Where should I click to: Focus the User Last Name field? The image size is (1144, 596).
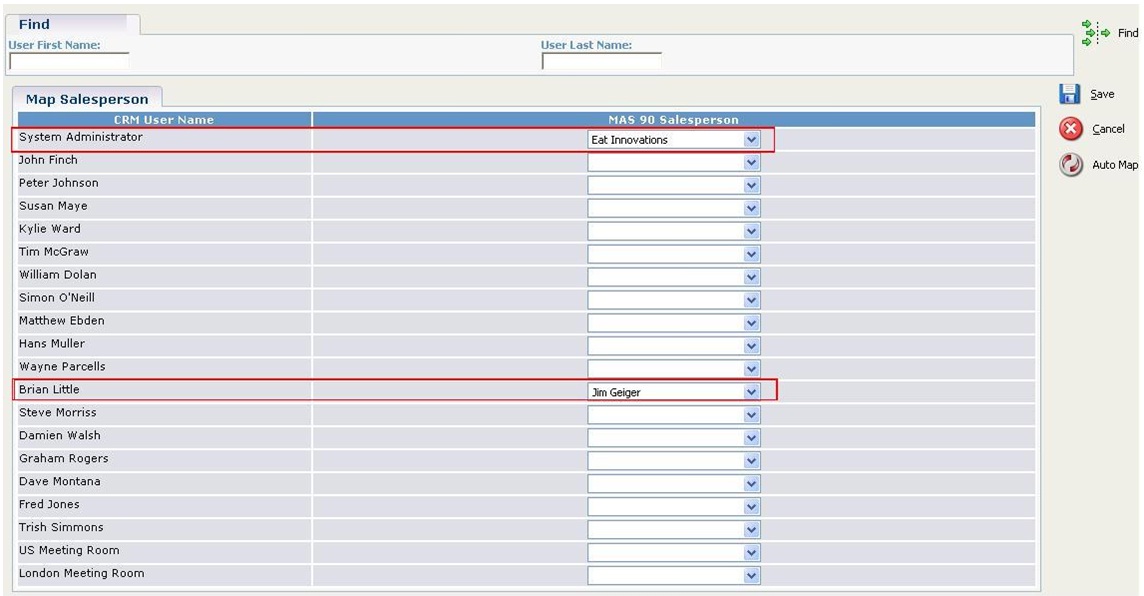click(602, 61)
